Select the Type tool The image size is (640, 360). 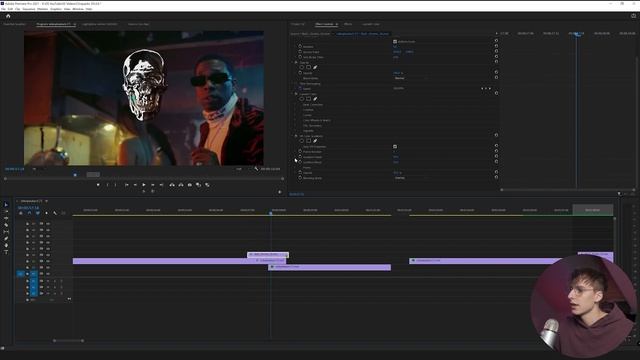click(6, 252)
